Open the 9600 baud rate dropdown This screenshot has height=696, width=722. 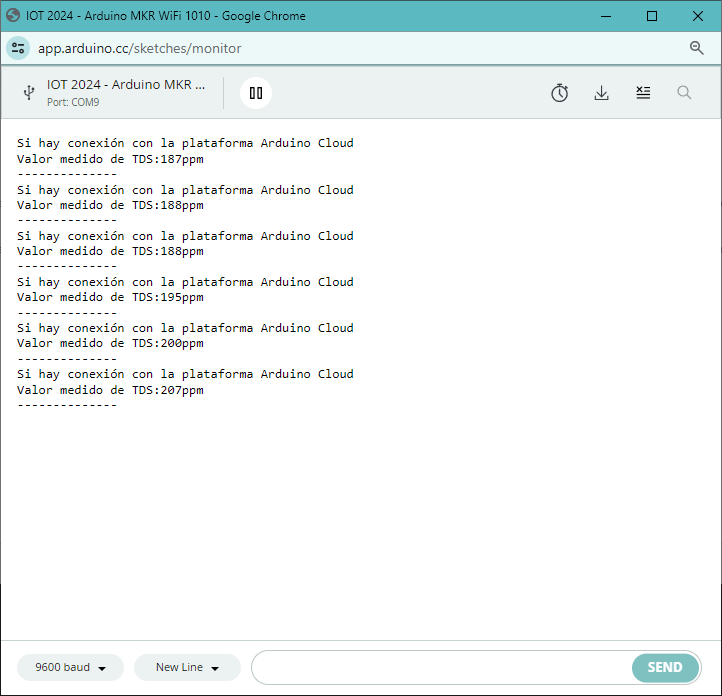click(x=70, y=667)
